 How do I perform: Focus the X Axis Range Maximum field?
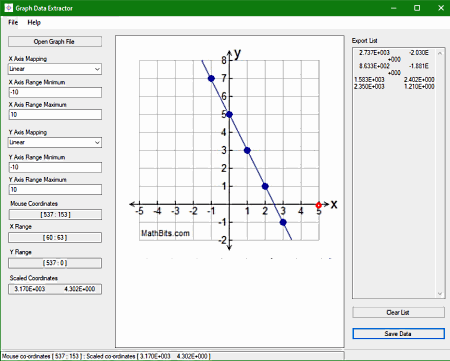[x=55, y=115]
